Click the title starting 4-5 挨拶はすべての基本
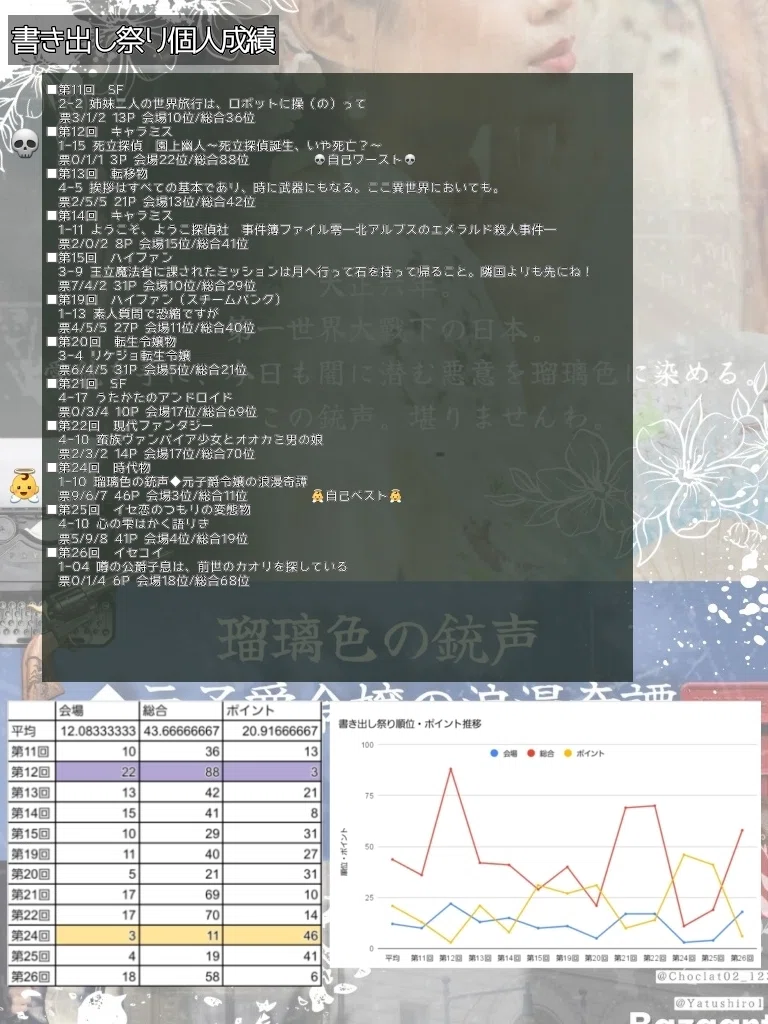 click(x=280, y=188)
